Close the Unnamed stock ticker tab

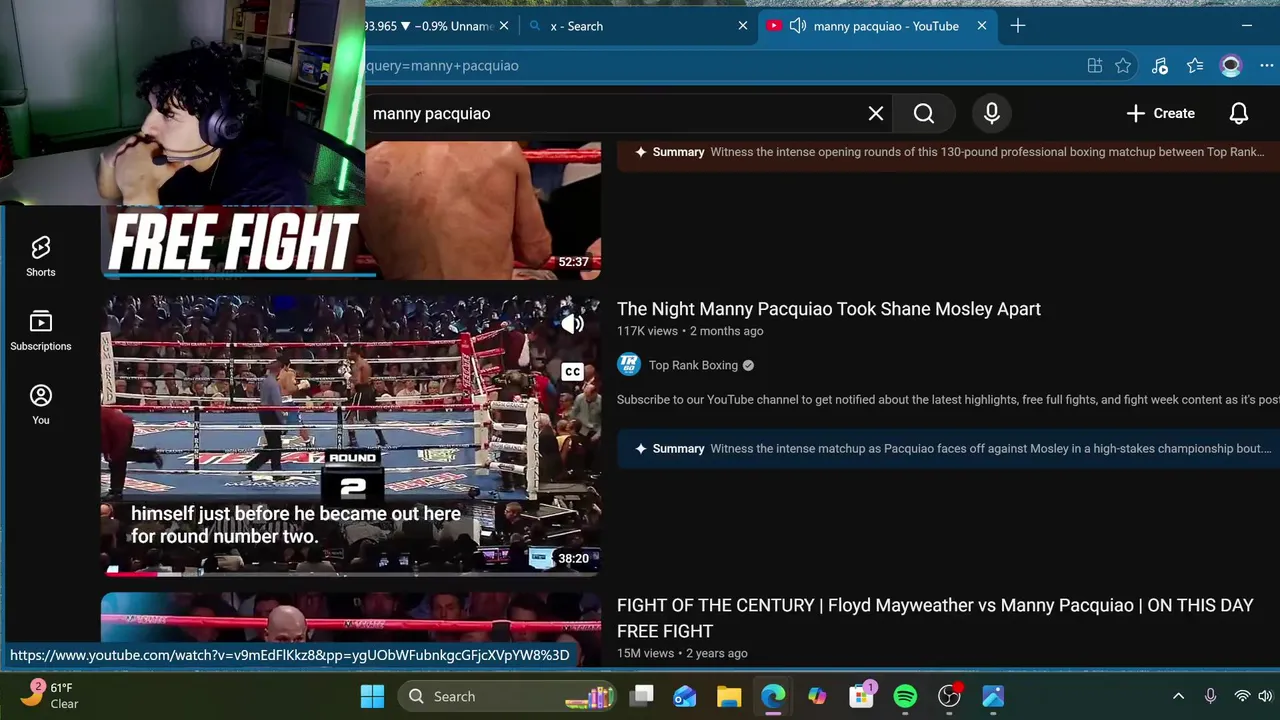504,26
